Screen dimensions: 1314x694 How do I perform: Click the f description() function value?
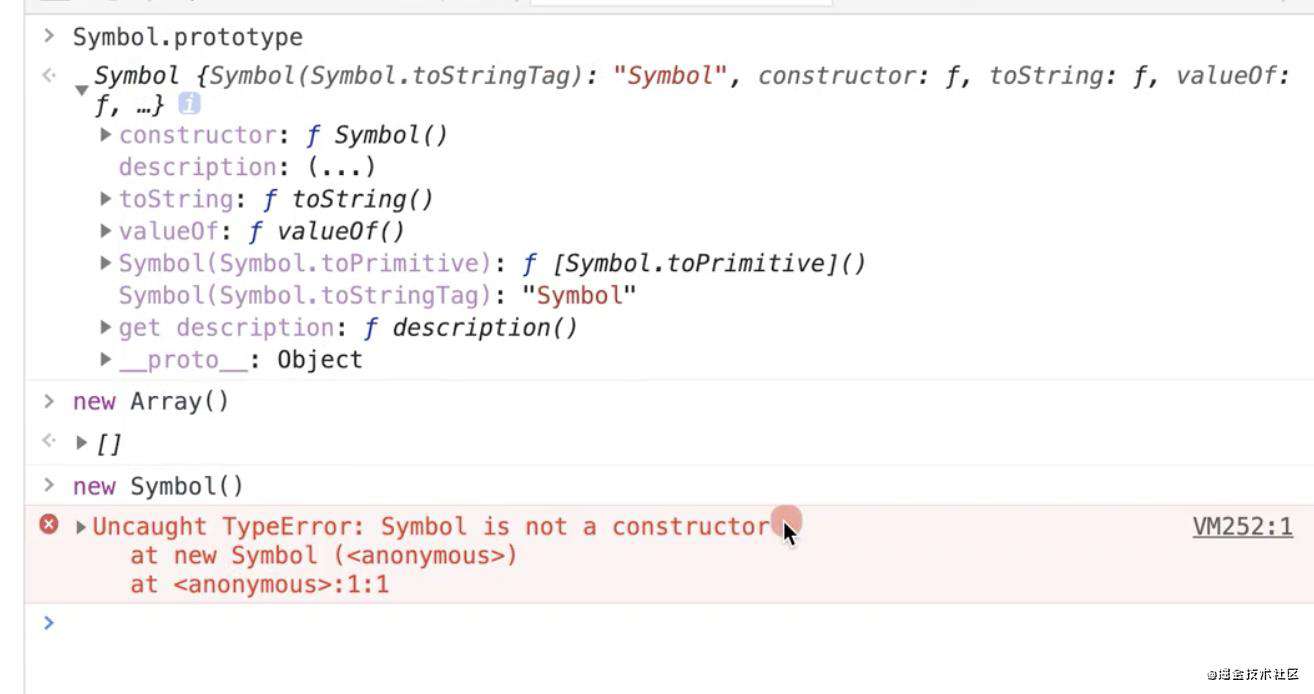click(470, 327)
